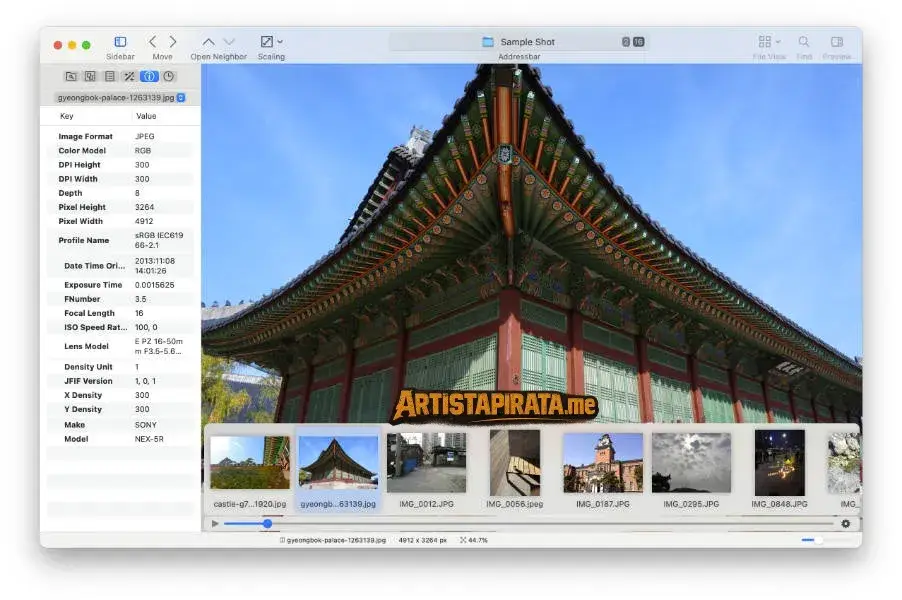Open the list view panel icon
Viewport: 902px width, 600px height.
(110, 76)
